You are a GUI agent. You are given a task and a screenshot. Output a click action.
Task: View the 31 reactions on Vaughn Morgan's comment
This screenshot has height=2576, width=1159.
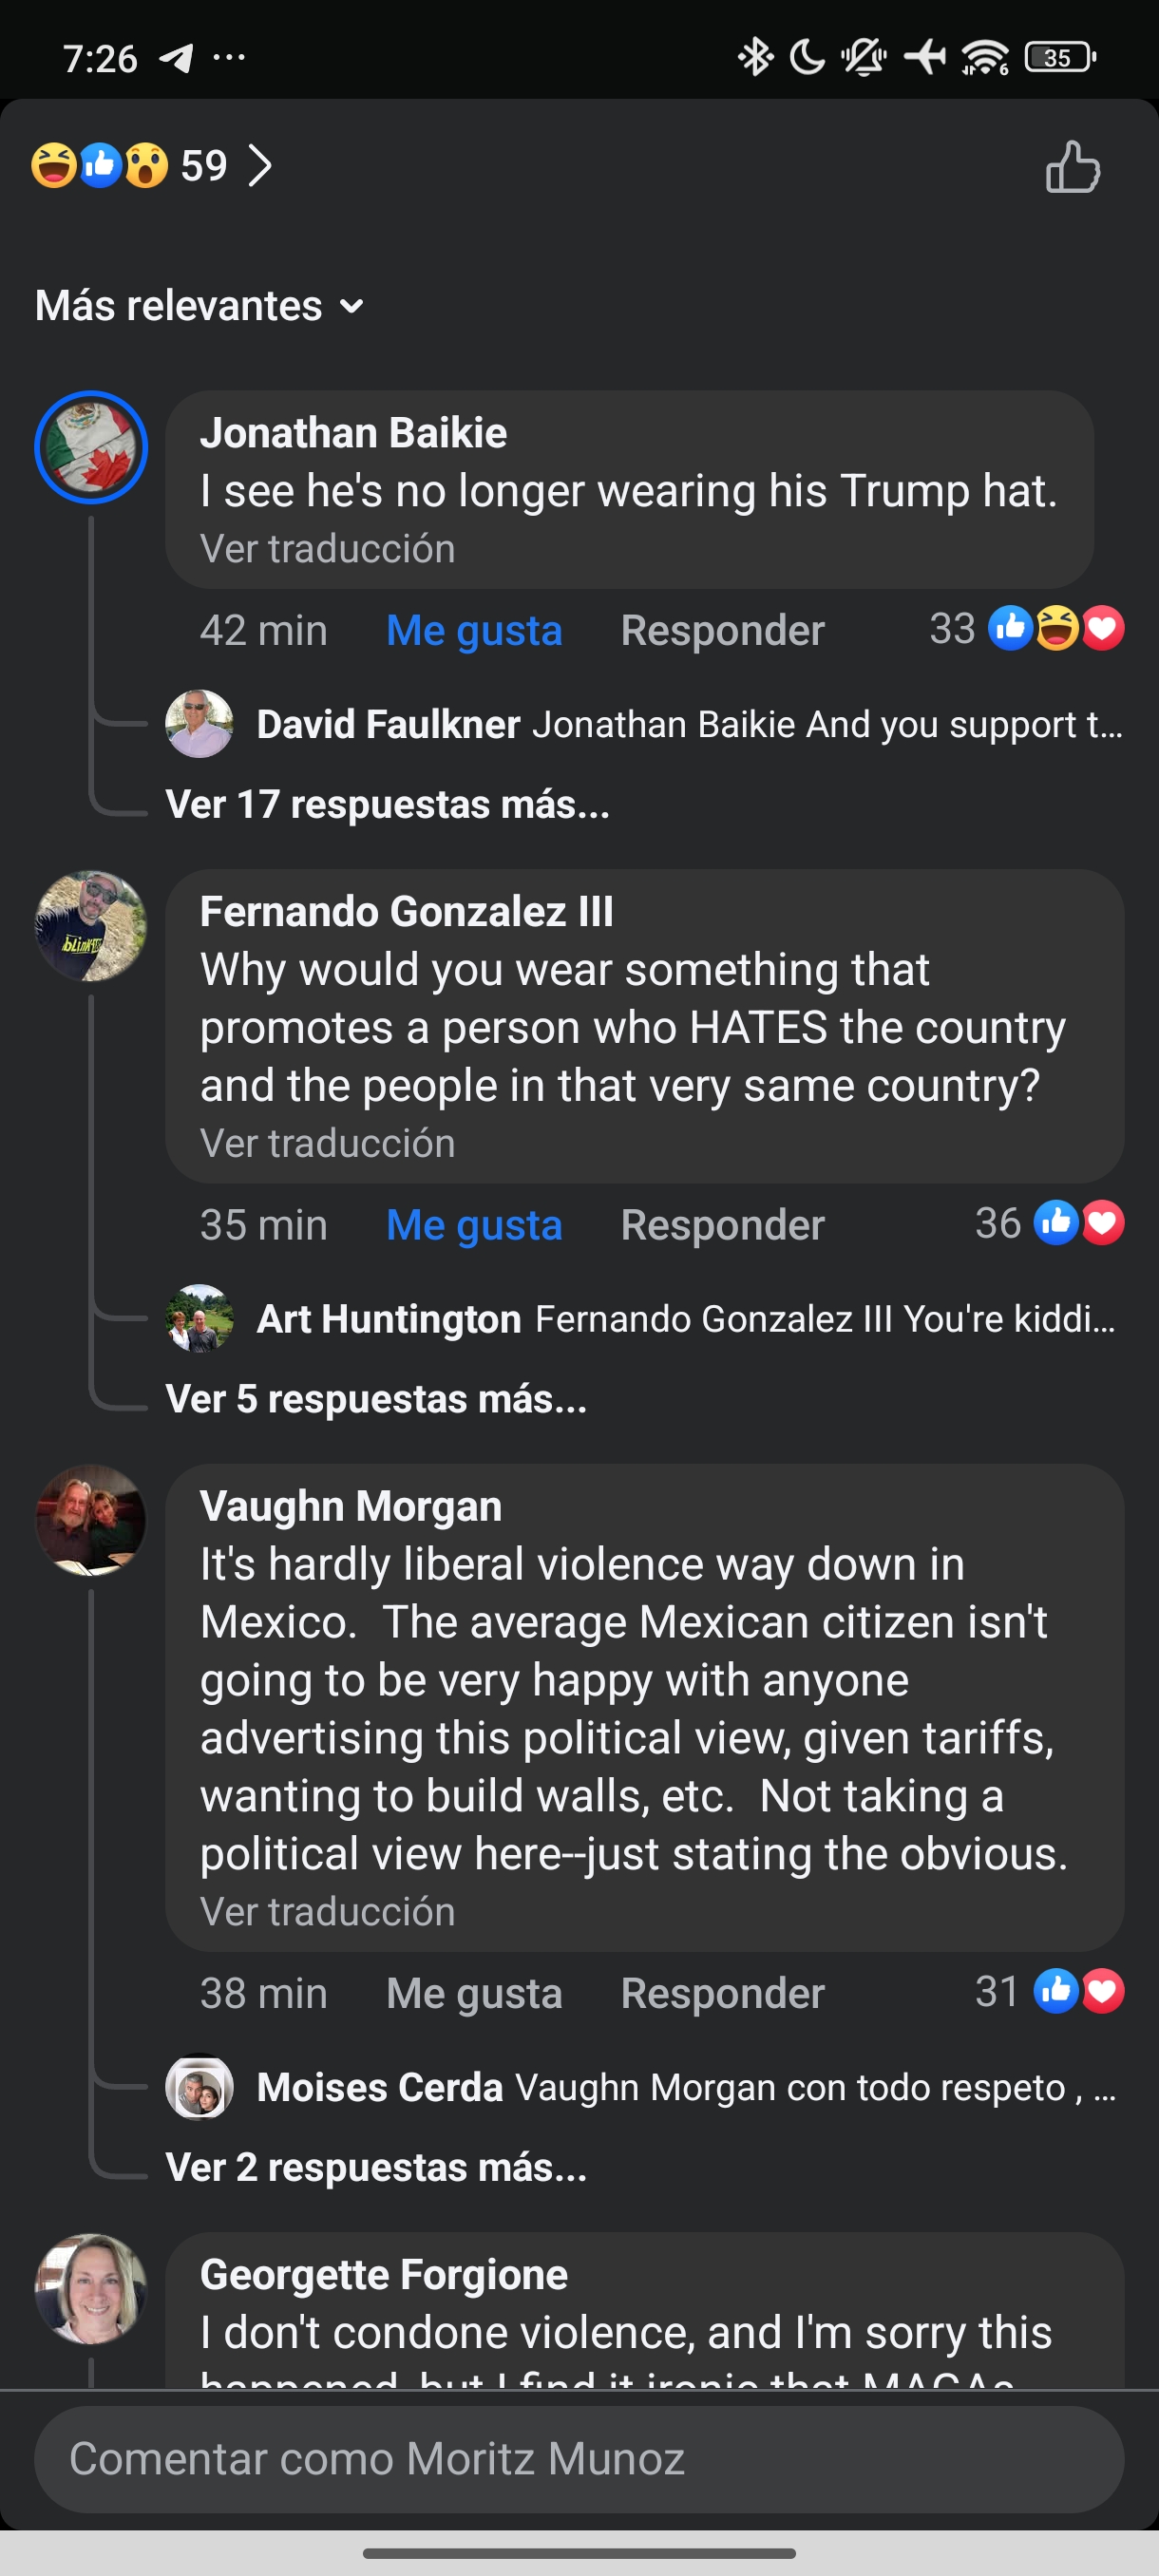click(x=1048, y=1991)
